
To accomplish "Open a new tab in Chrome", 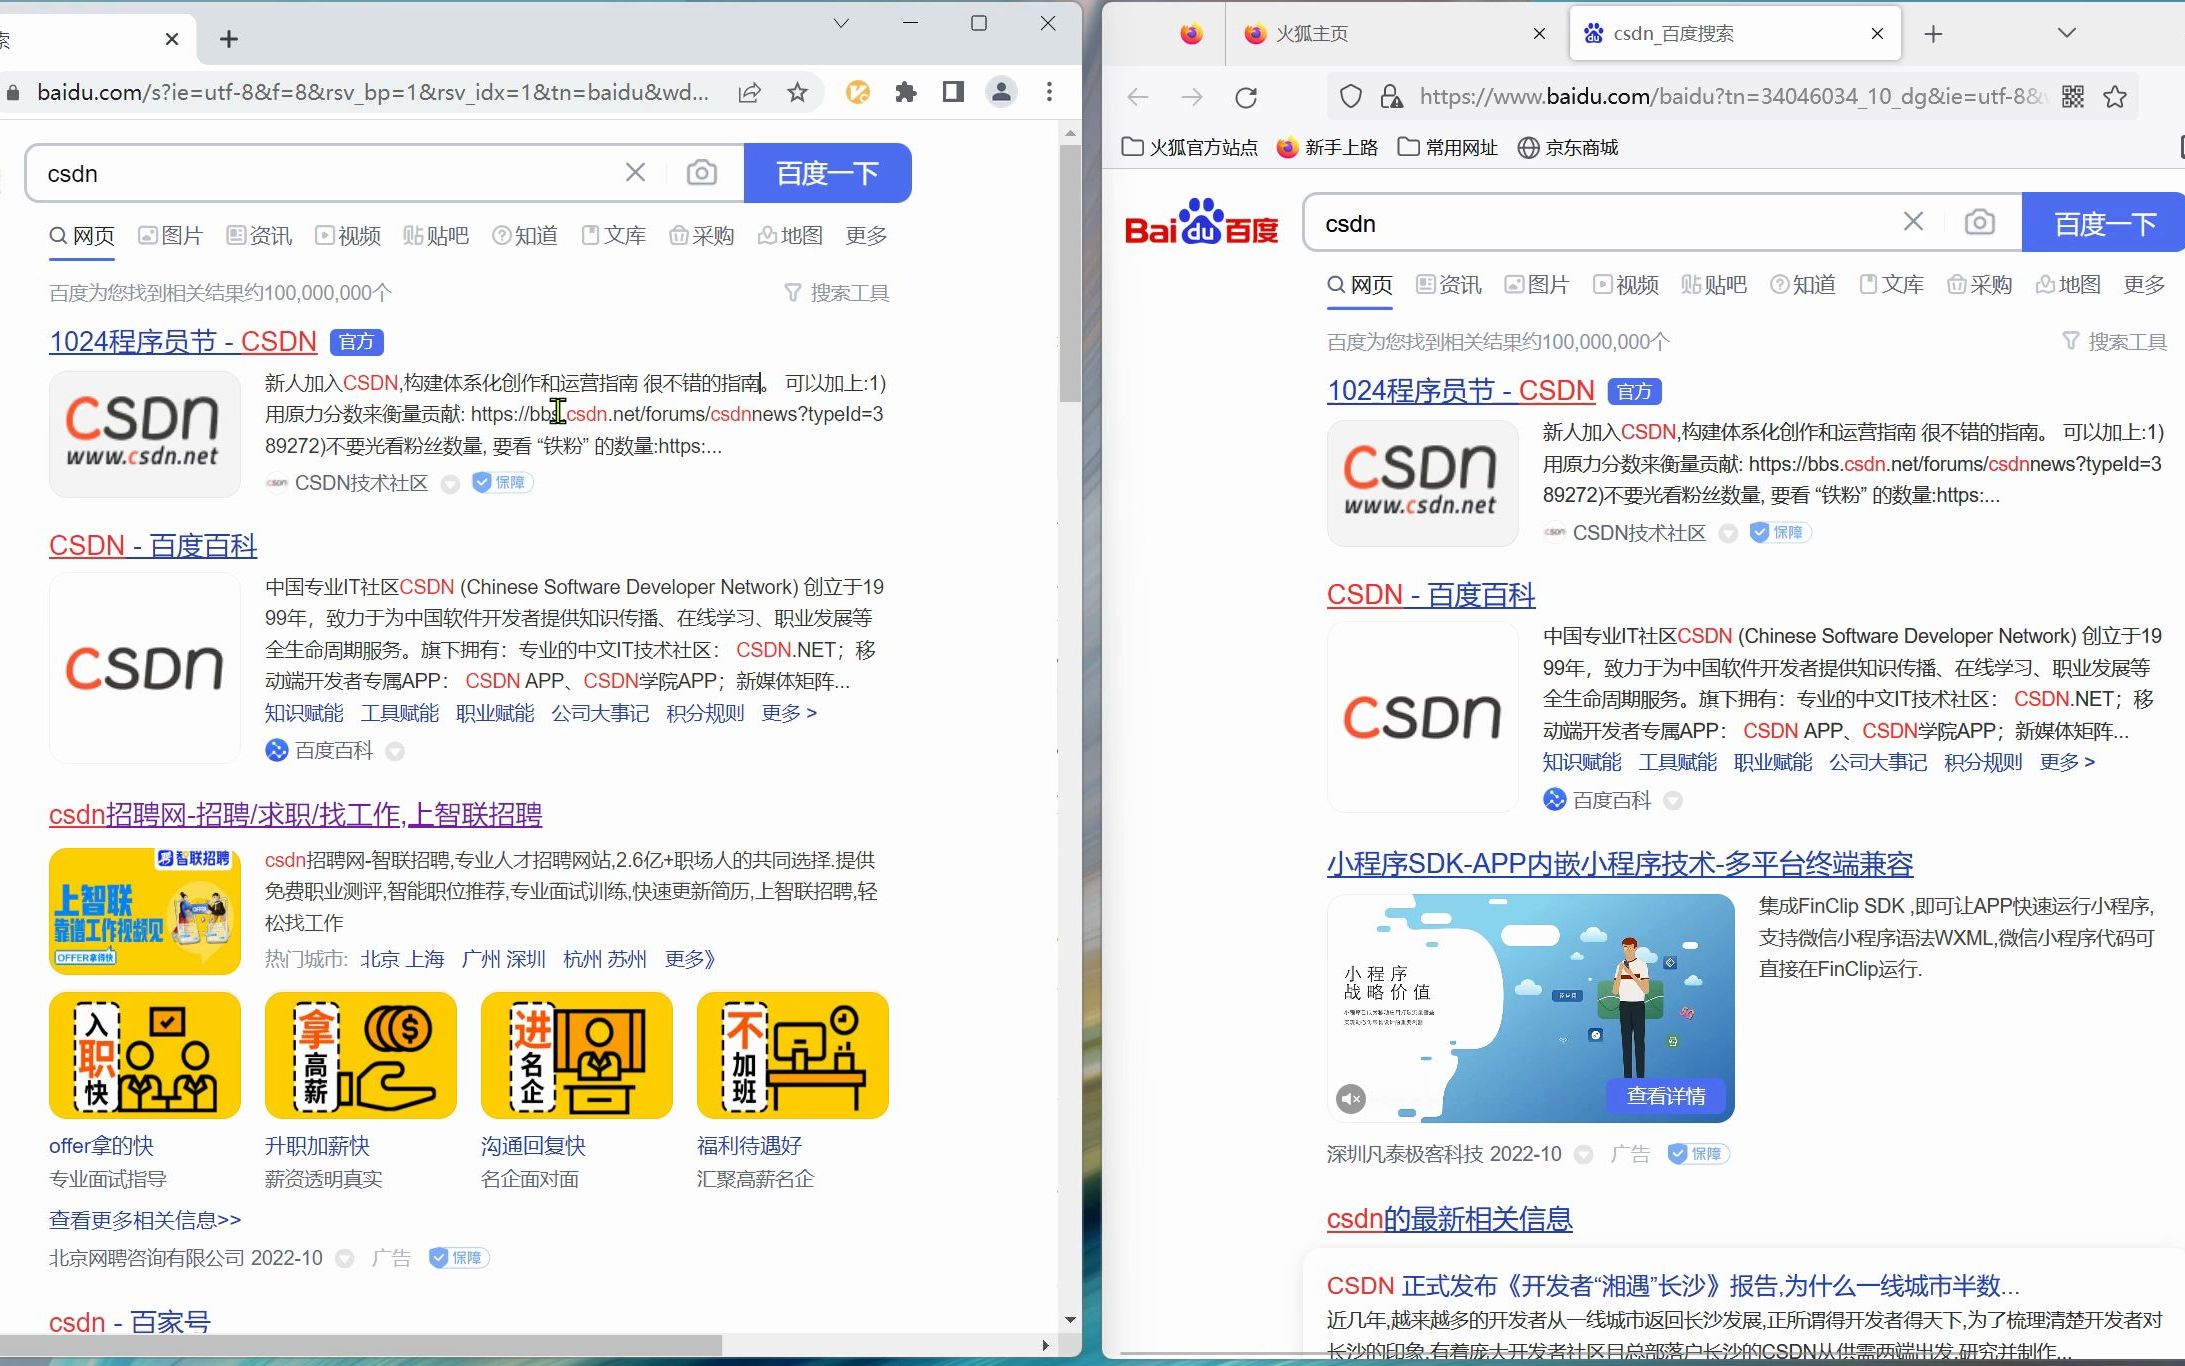I will (229, 39).
